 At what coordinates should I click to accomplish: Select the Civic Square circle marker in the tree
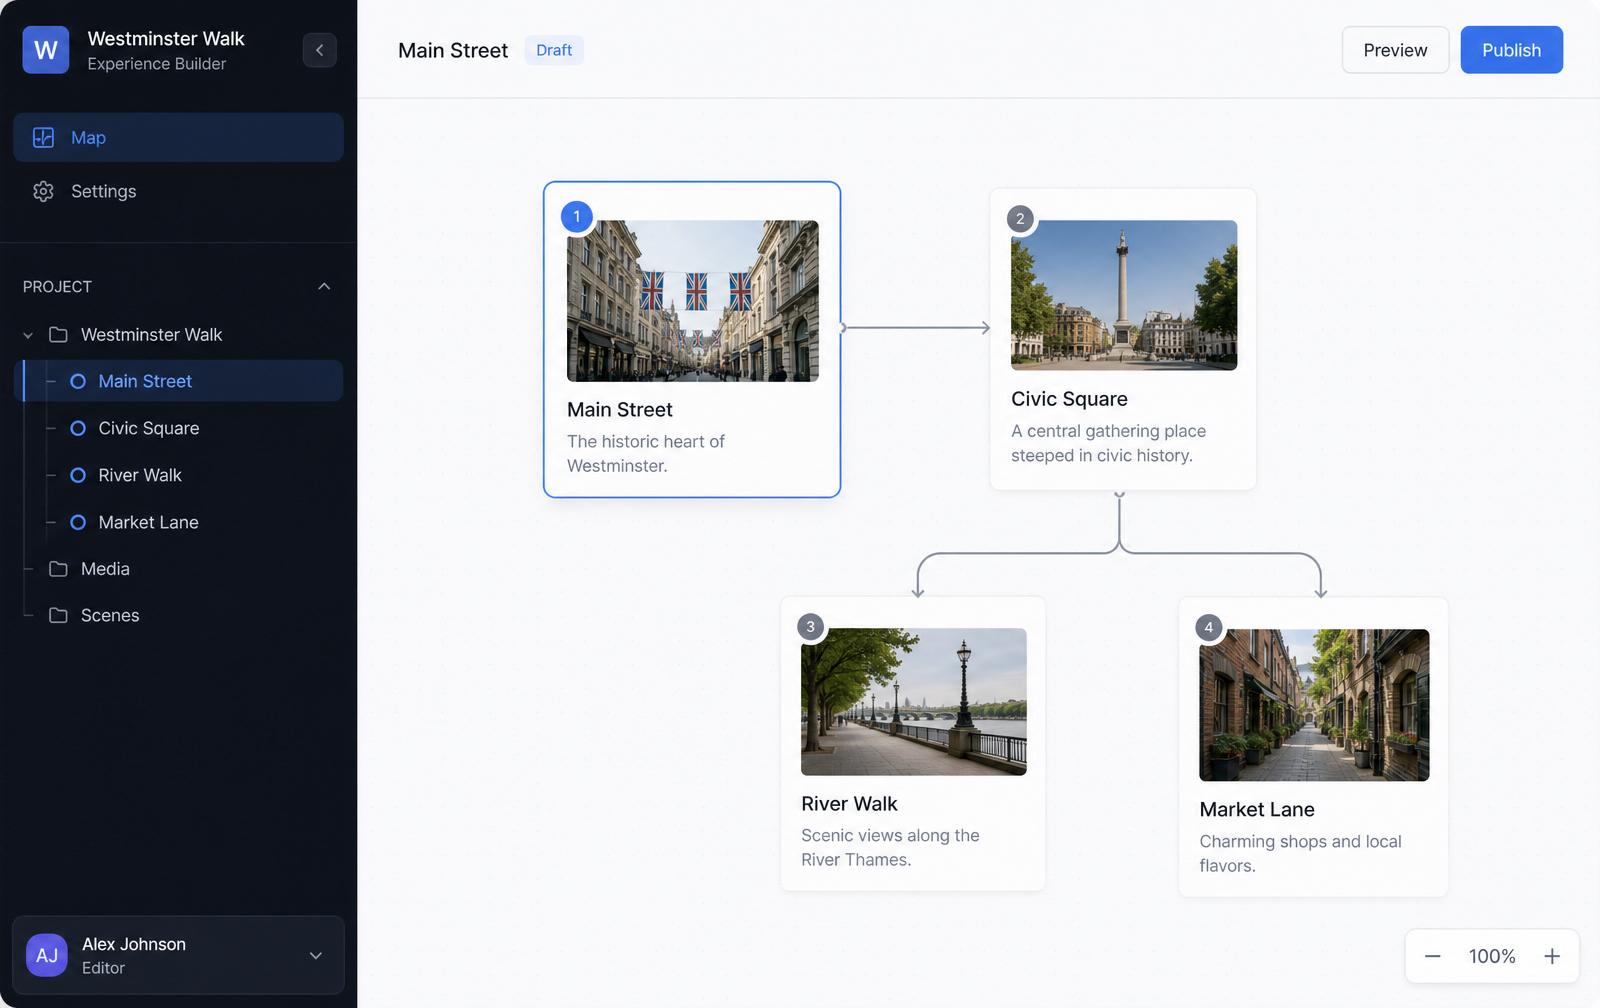(78, 428)
